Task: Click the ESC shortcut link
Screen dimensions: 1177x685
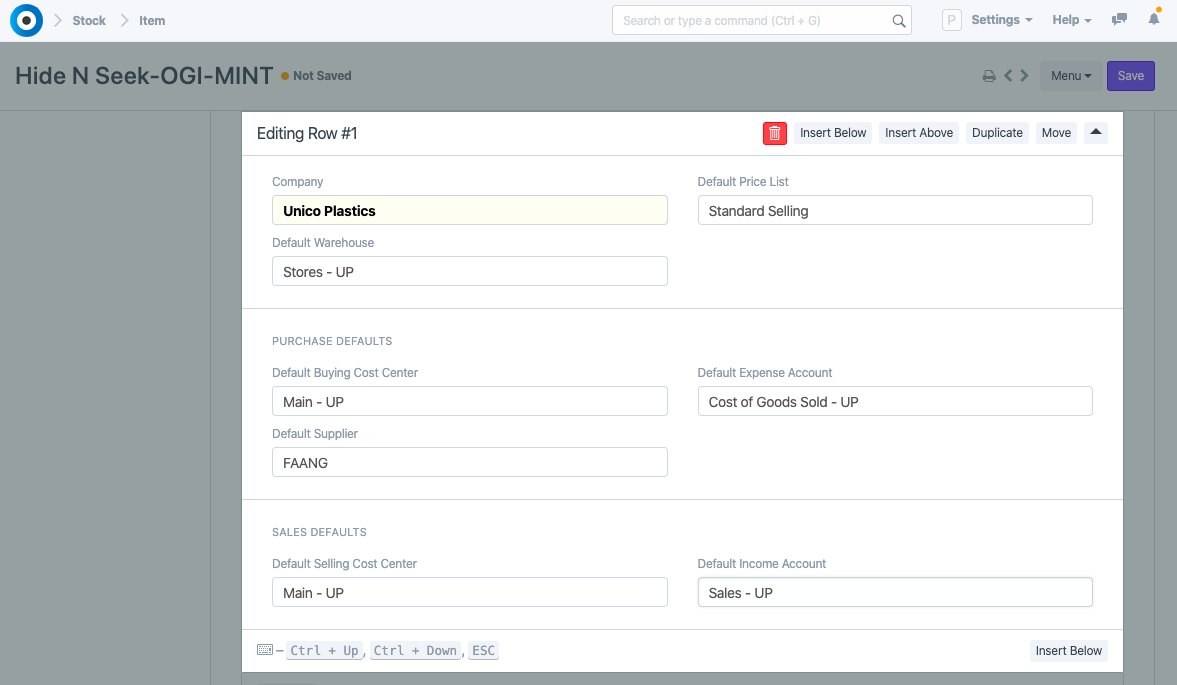Action: coord(482,650)
